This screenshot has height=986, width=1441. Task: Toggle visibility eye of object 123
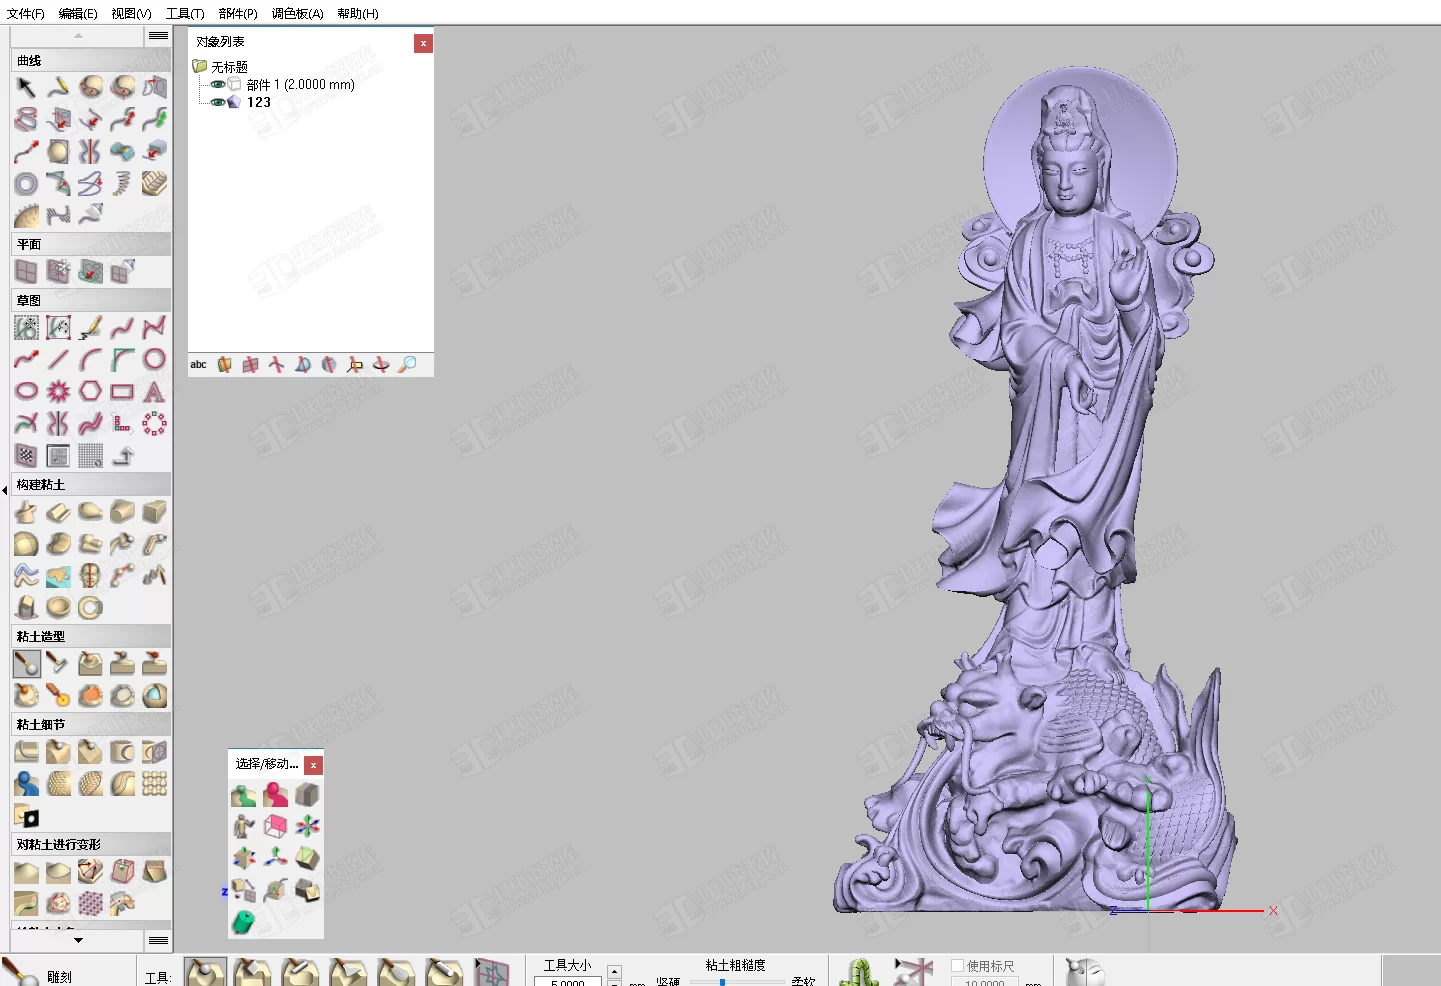[x=218, y=102]
